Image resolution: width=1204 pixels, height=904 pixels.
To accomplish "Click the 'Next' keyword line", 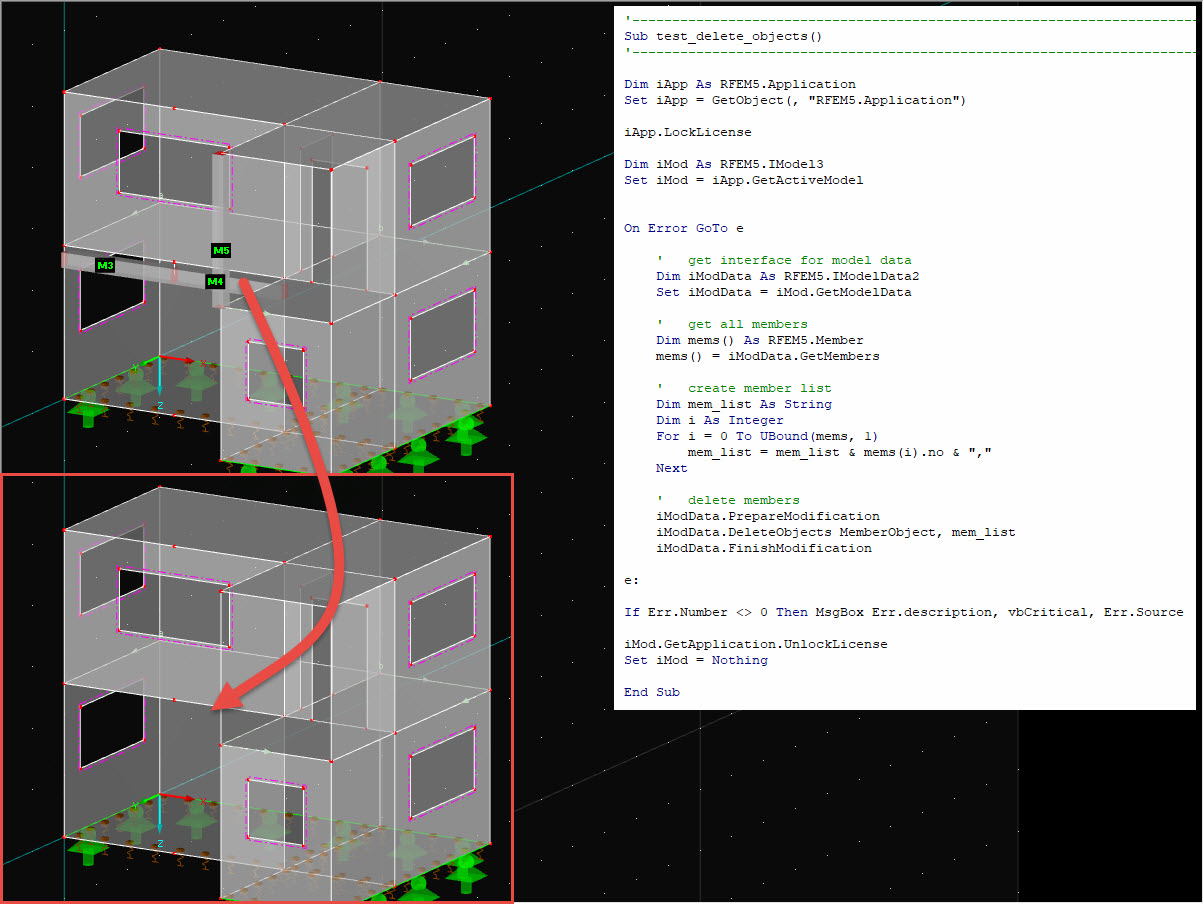I will (x=672, y=468).
